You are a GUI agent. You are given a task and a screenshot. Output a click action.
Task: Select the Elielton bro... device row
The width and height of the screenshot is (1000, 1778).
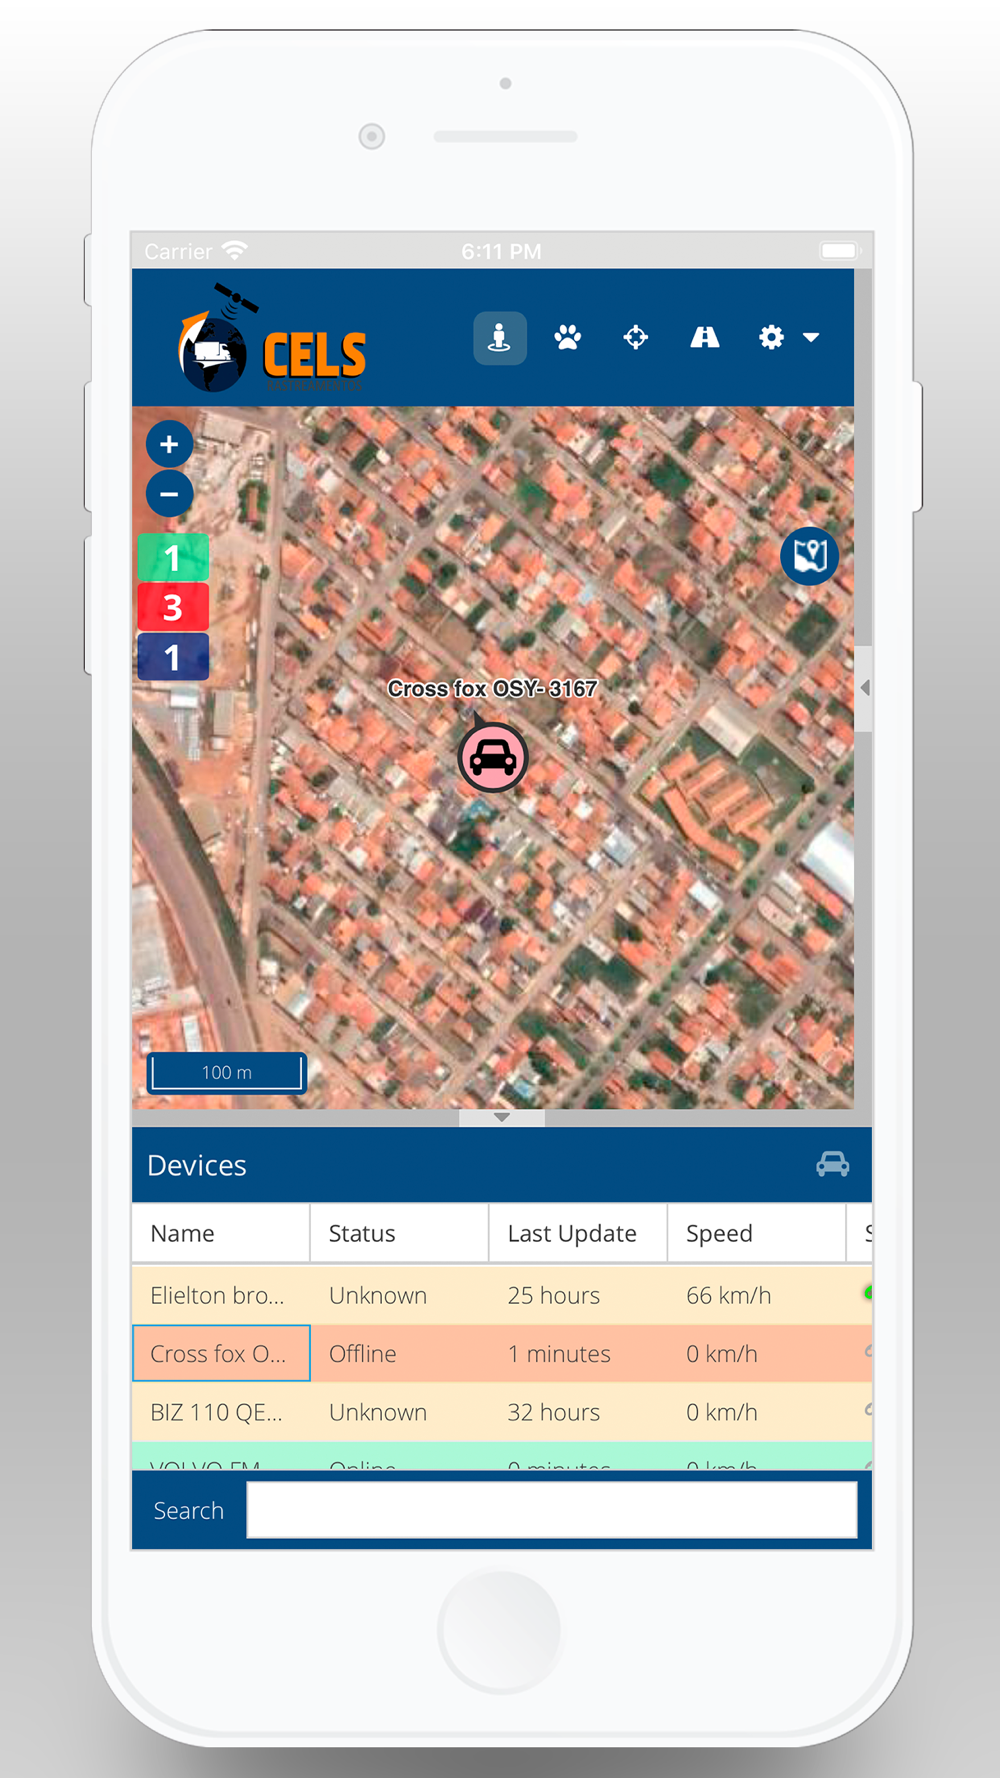click(x=502, y=1295)
